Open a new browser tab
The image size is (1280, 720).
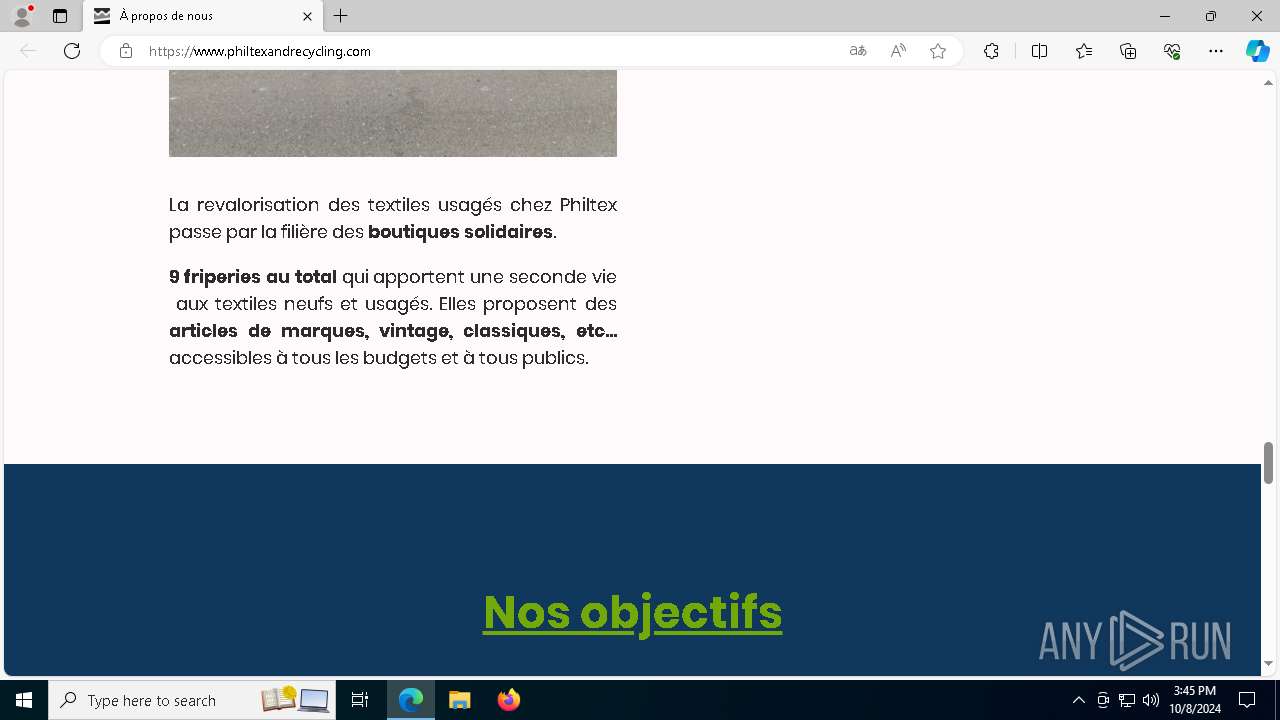pos(341,16)
